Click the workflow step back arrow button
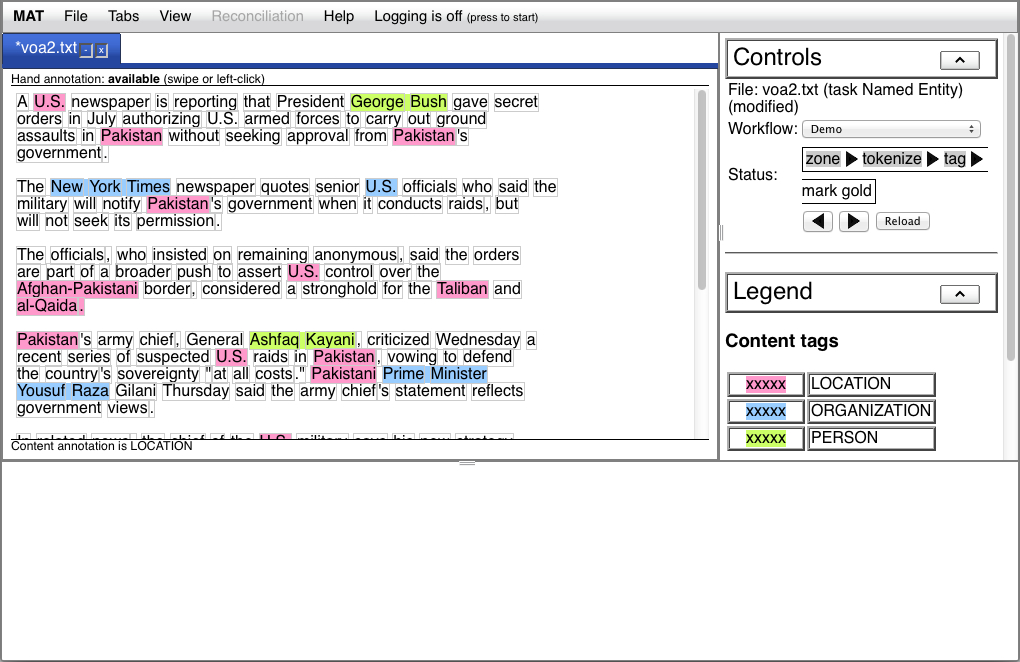This screenshot has width=1020, height=662. (818, 221)
